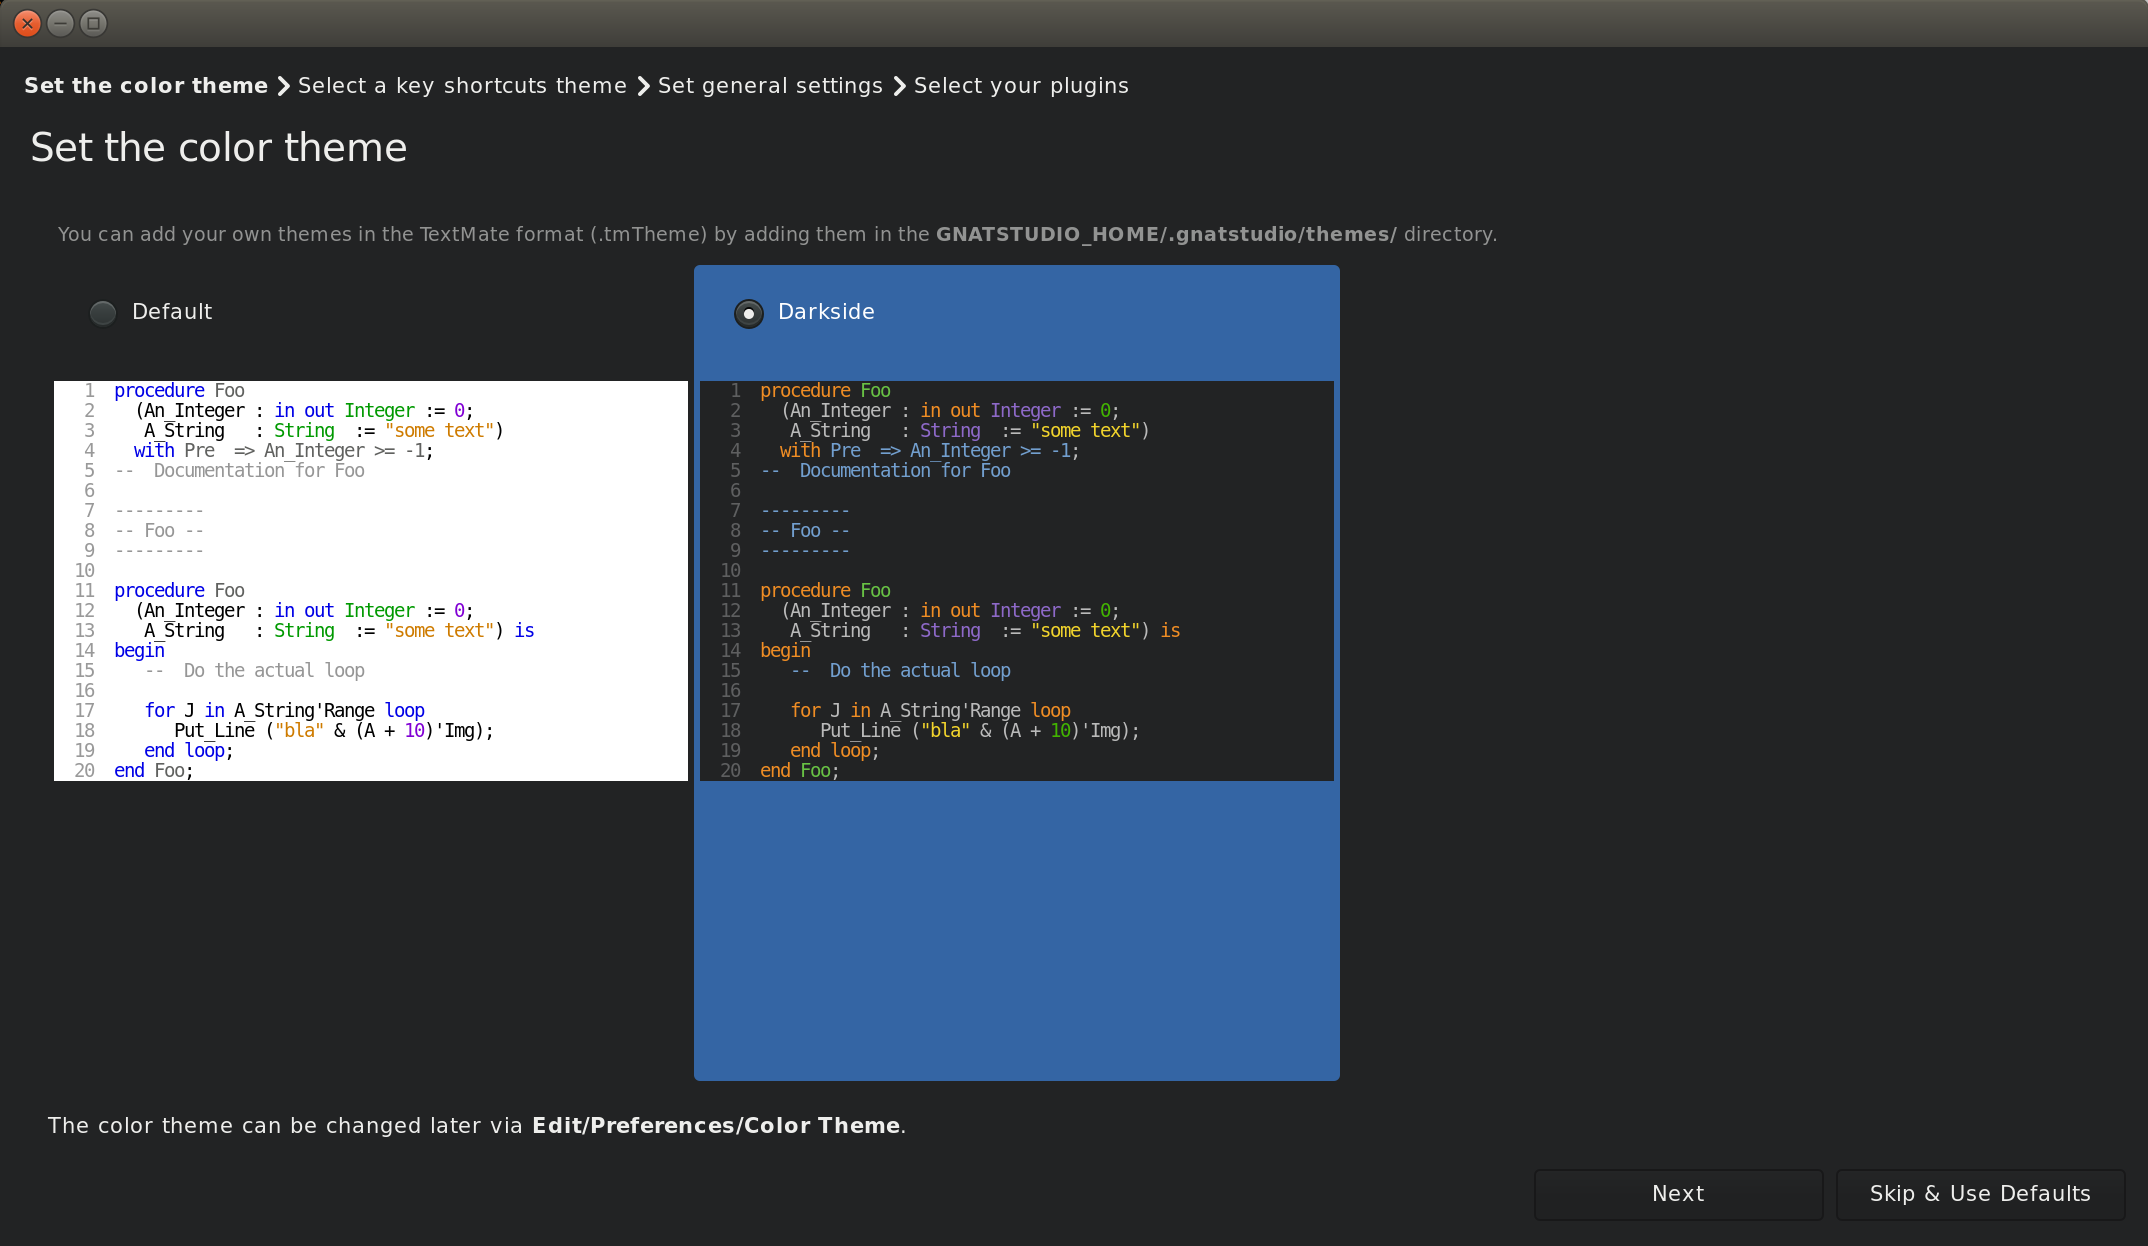Close the window with red button
Image resolution: width=2148 pixels, height=1246 pixels.
click(28, 23)
